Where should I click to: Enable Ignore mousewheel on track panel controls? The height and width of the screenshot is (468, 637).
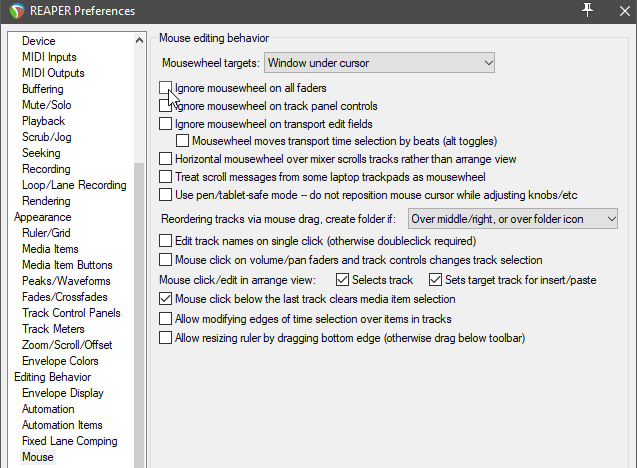point(165,106)
